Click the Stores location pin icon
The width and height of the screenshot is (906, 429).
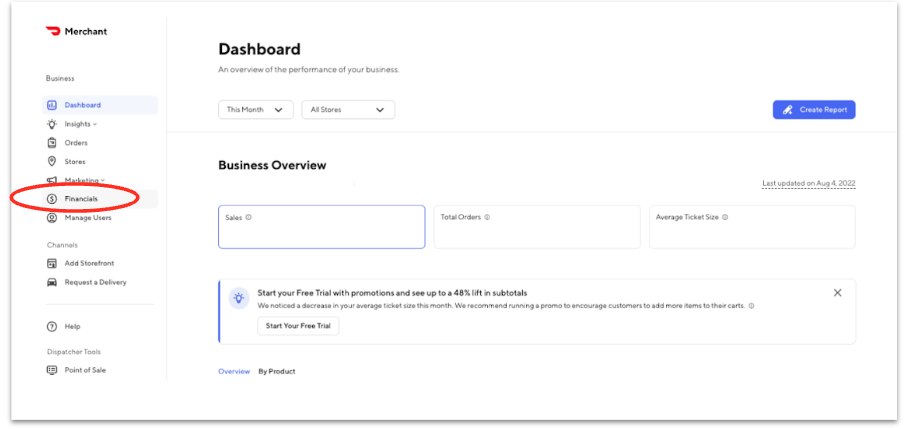52,162
